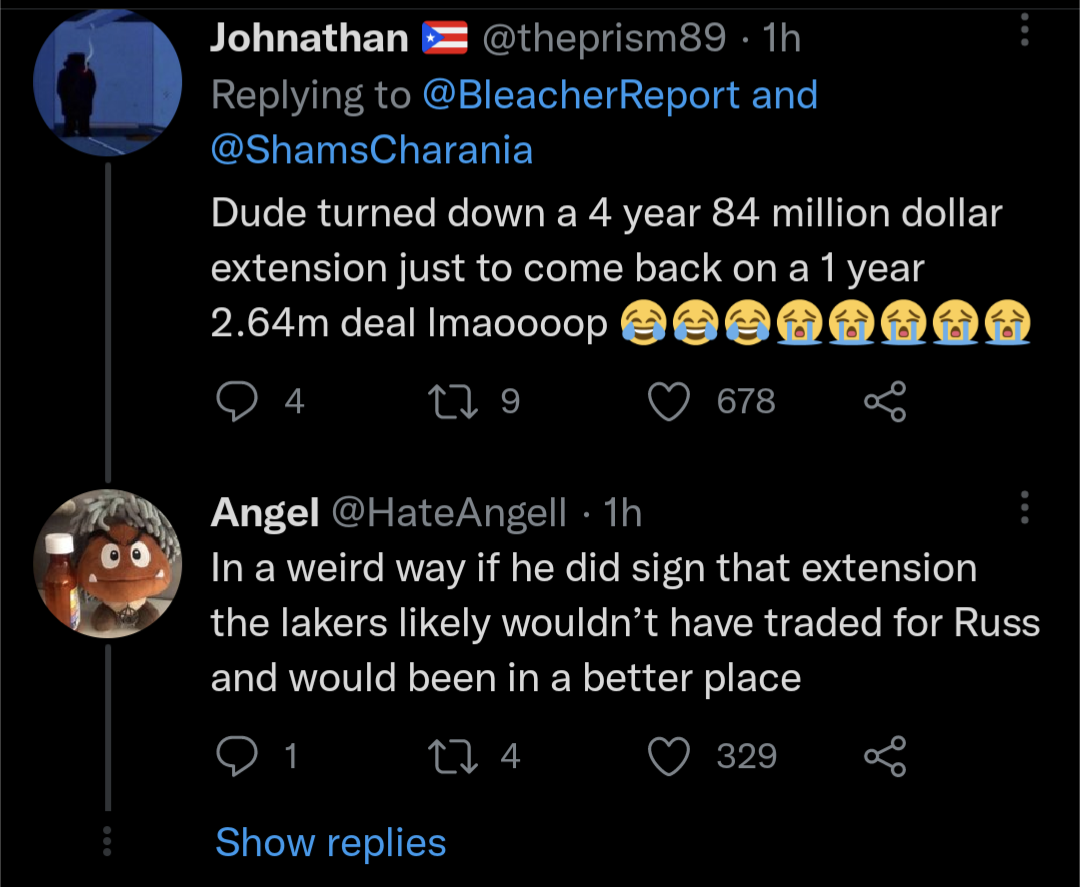
Task: Retweet Angel's tweet about Russ
Action: 441,755
